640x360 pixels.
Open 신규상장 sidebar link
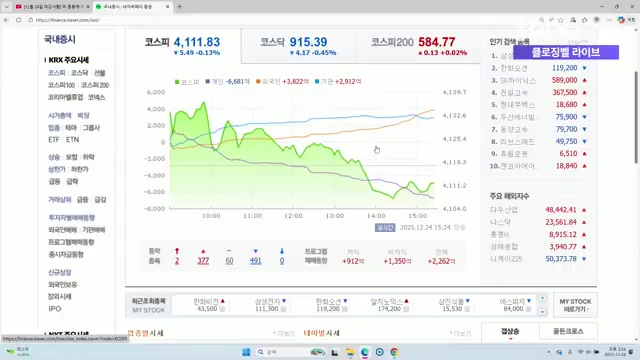pos(60,272)
